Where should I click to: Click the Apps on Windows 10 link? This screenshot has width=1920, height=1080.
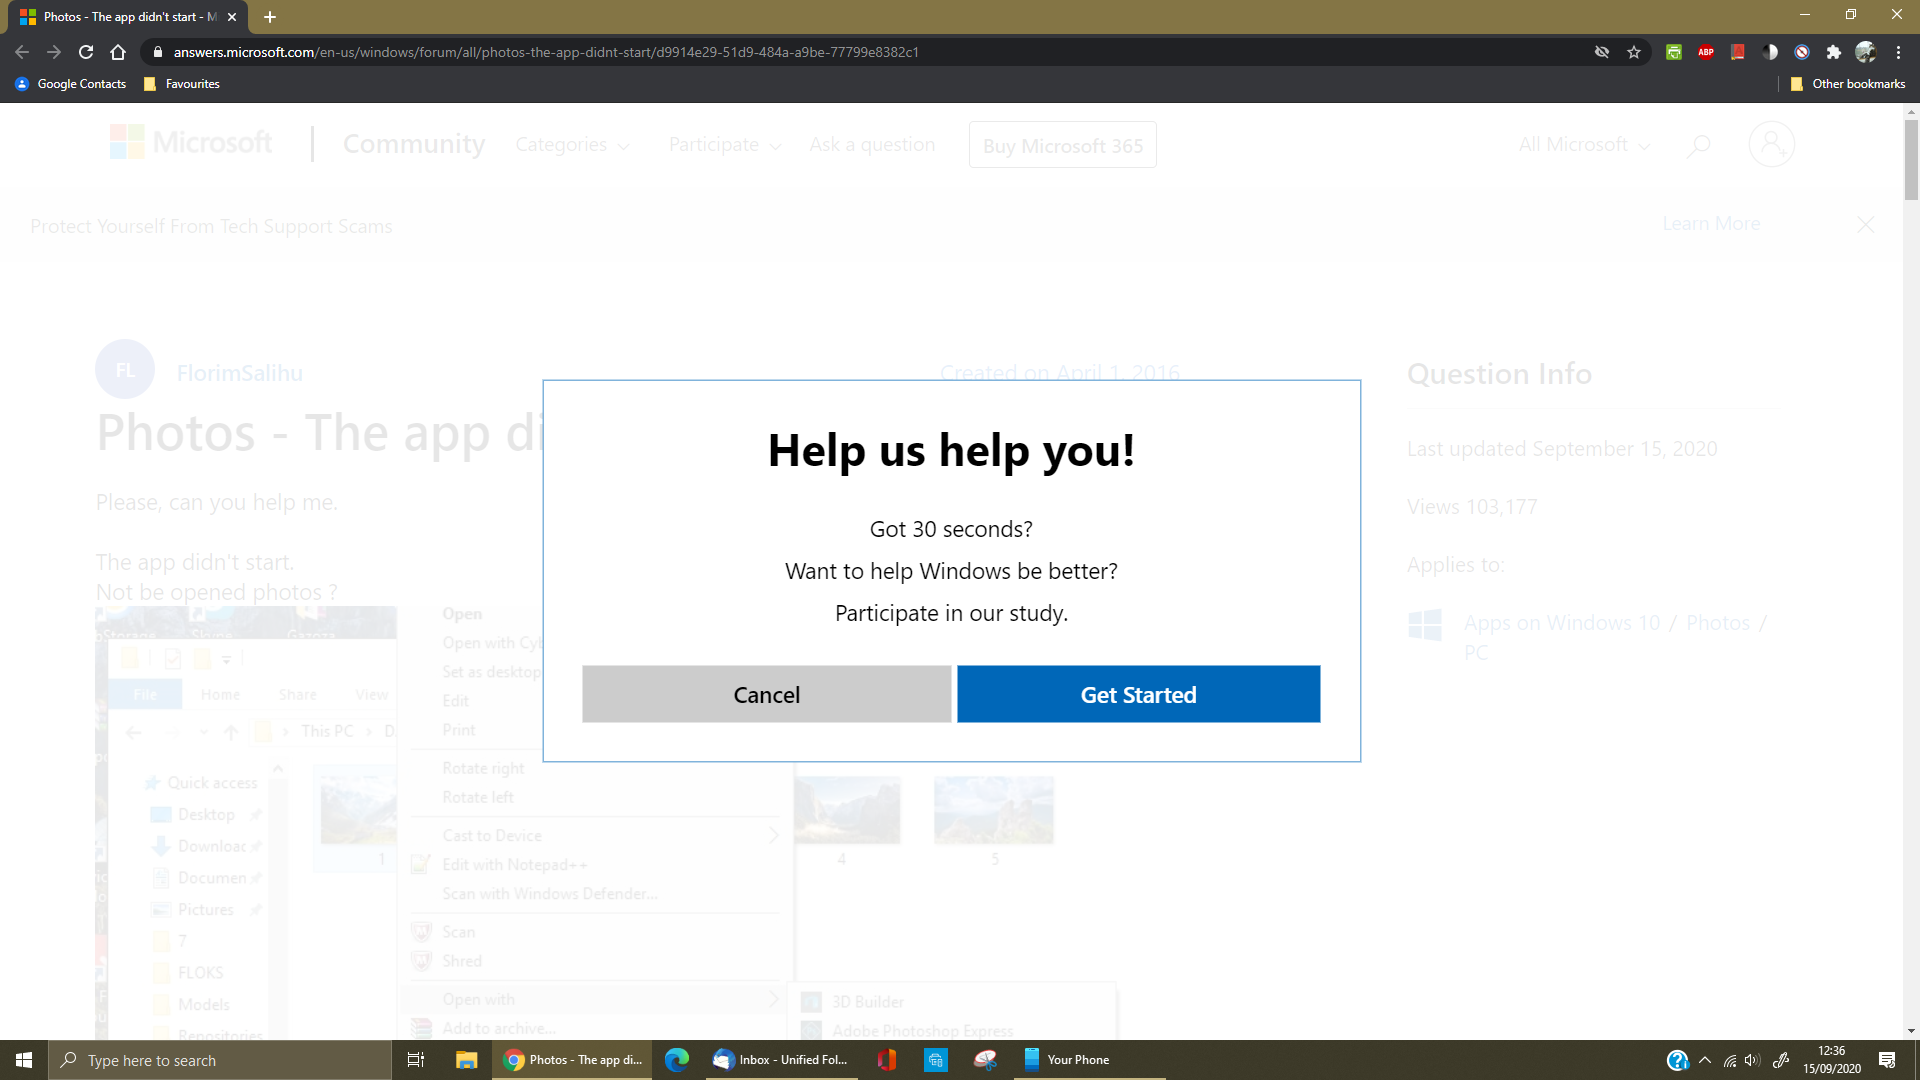click(1562, 623)
